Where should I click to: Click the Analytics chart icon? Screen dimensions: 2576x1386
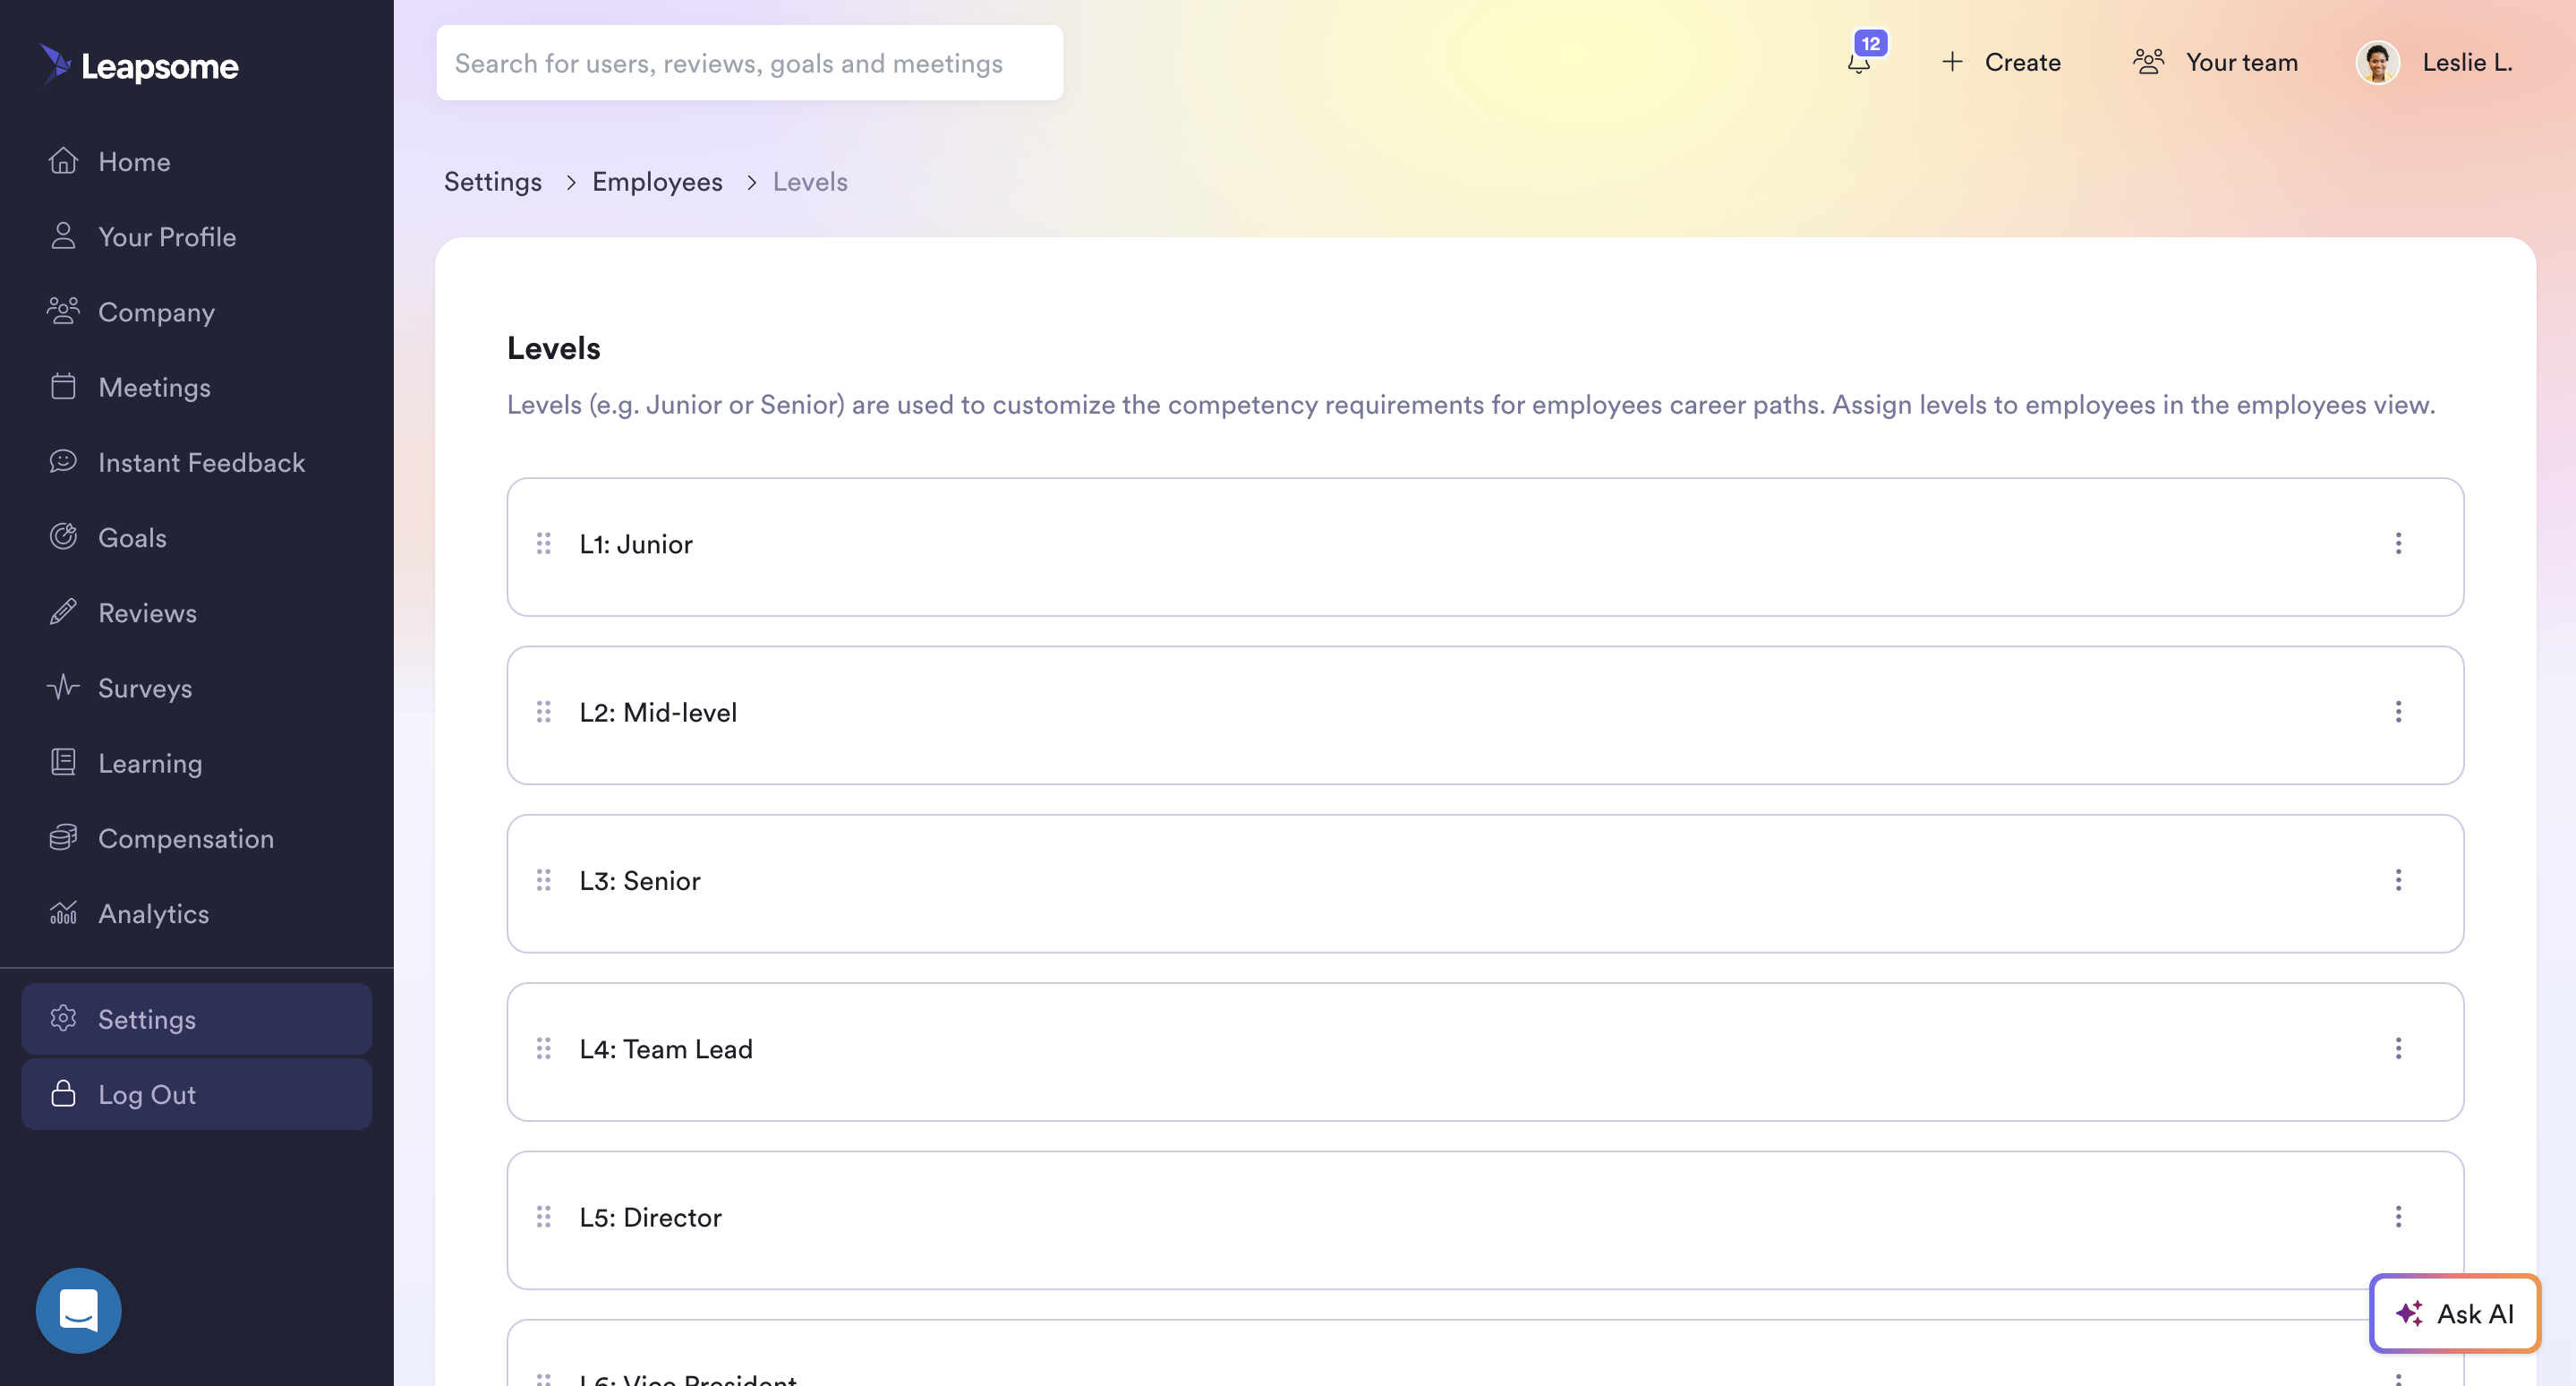point(63,912)
